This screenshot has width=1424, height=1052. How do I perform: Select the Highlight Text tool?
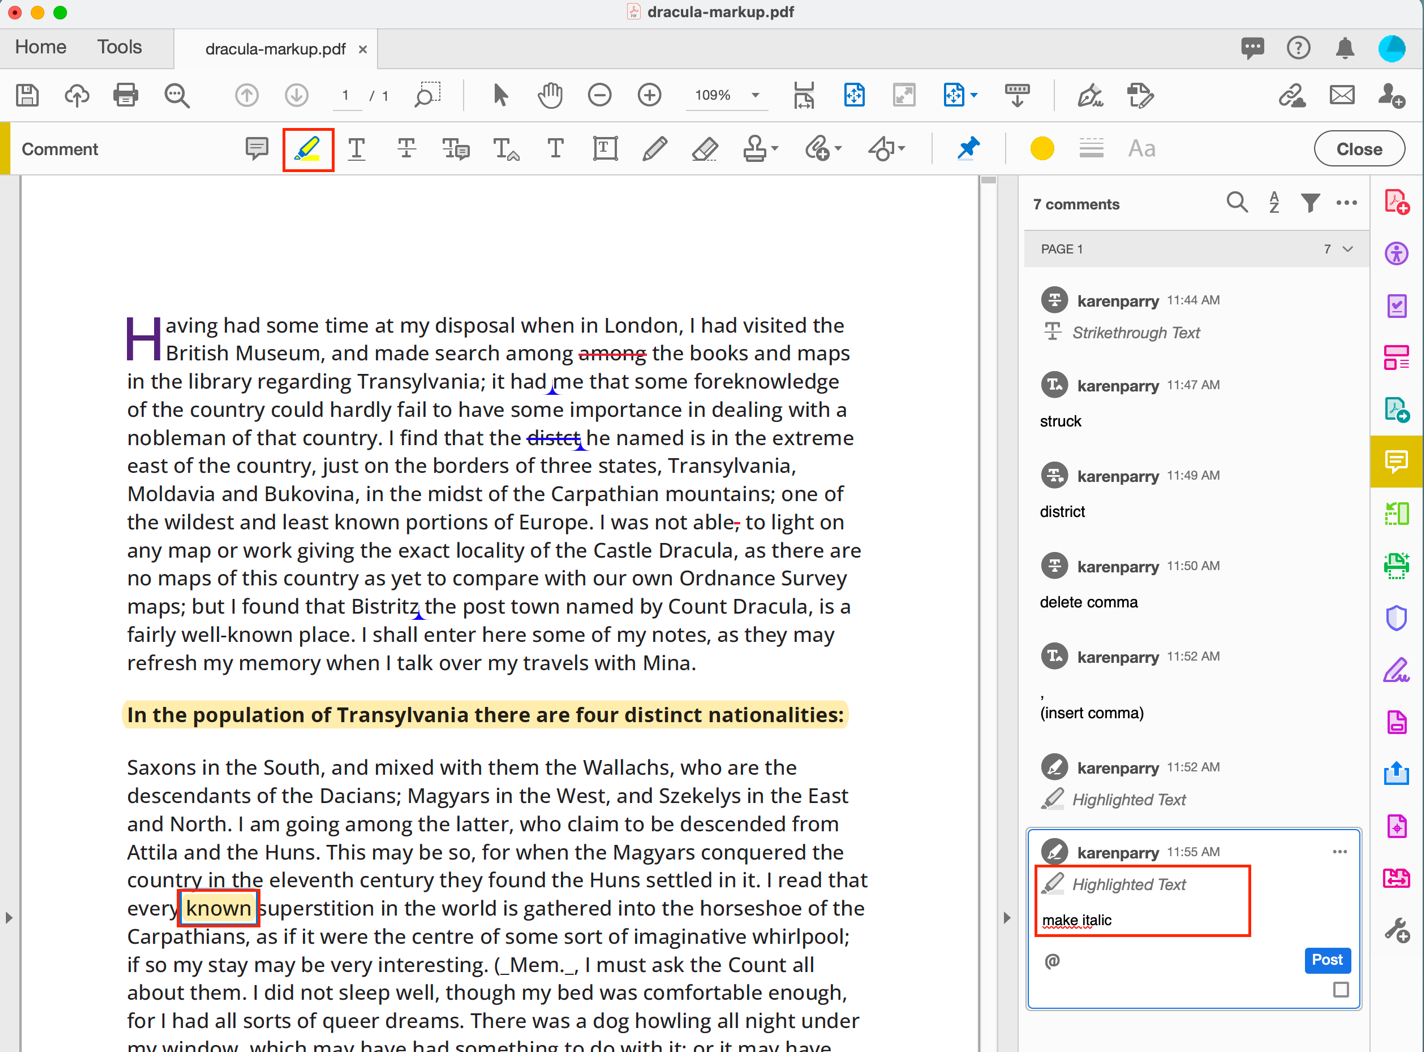308,149
